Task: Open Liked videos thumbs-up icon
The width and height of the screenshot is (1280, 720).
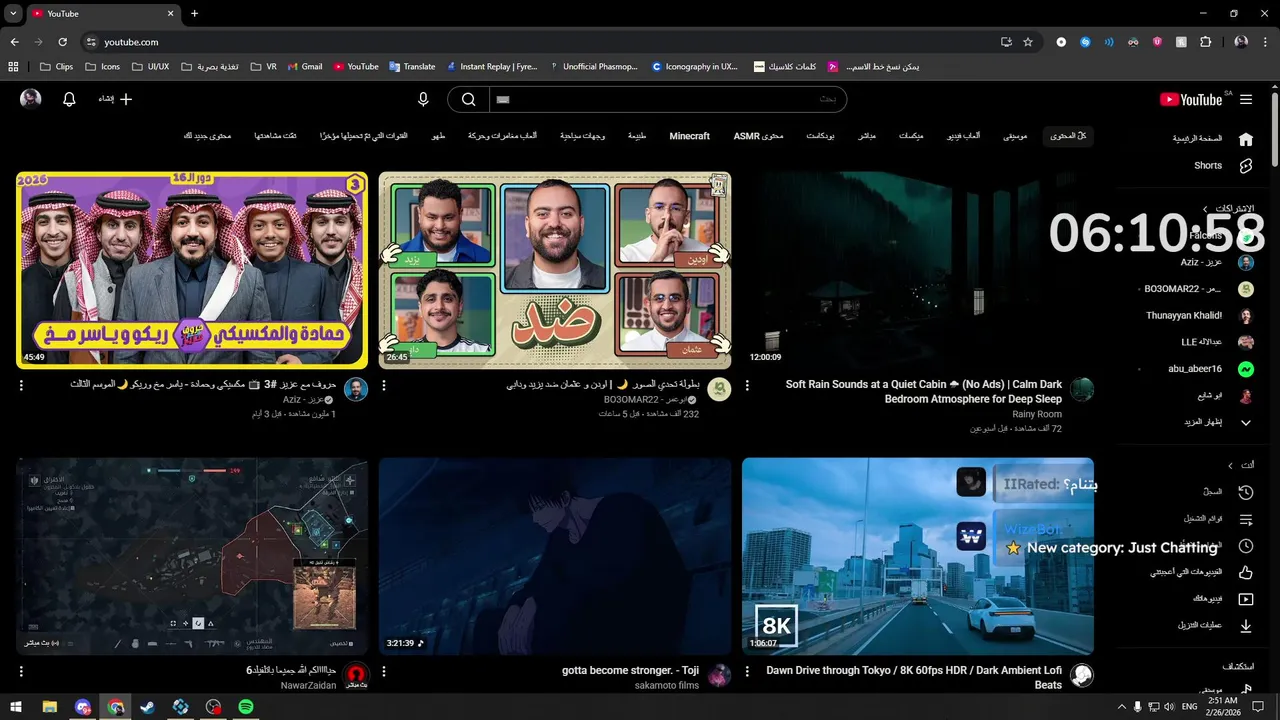Action: click(x=1246, y=573)
